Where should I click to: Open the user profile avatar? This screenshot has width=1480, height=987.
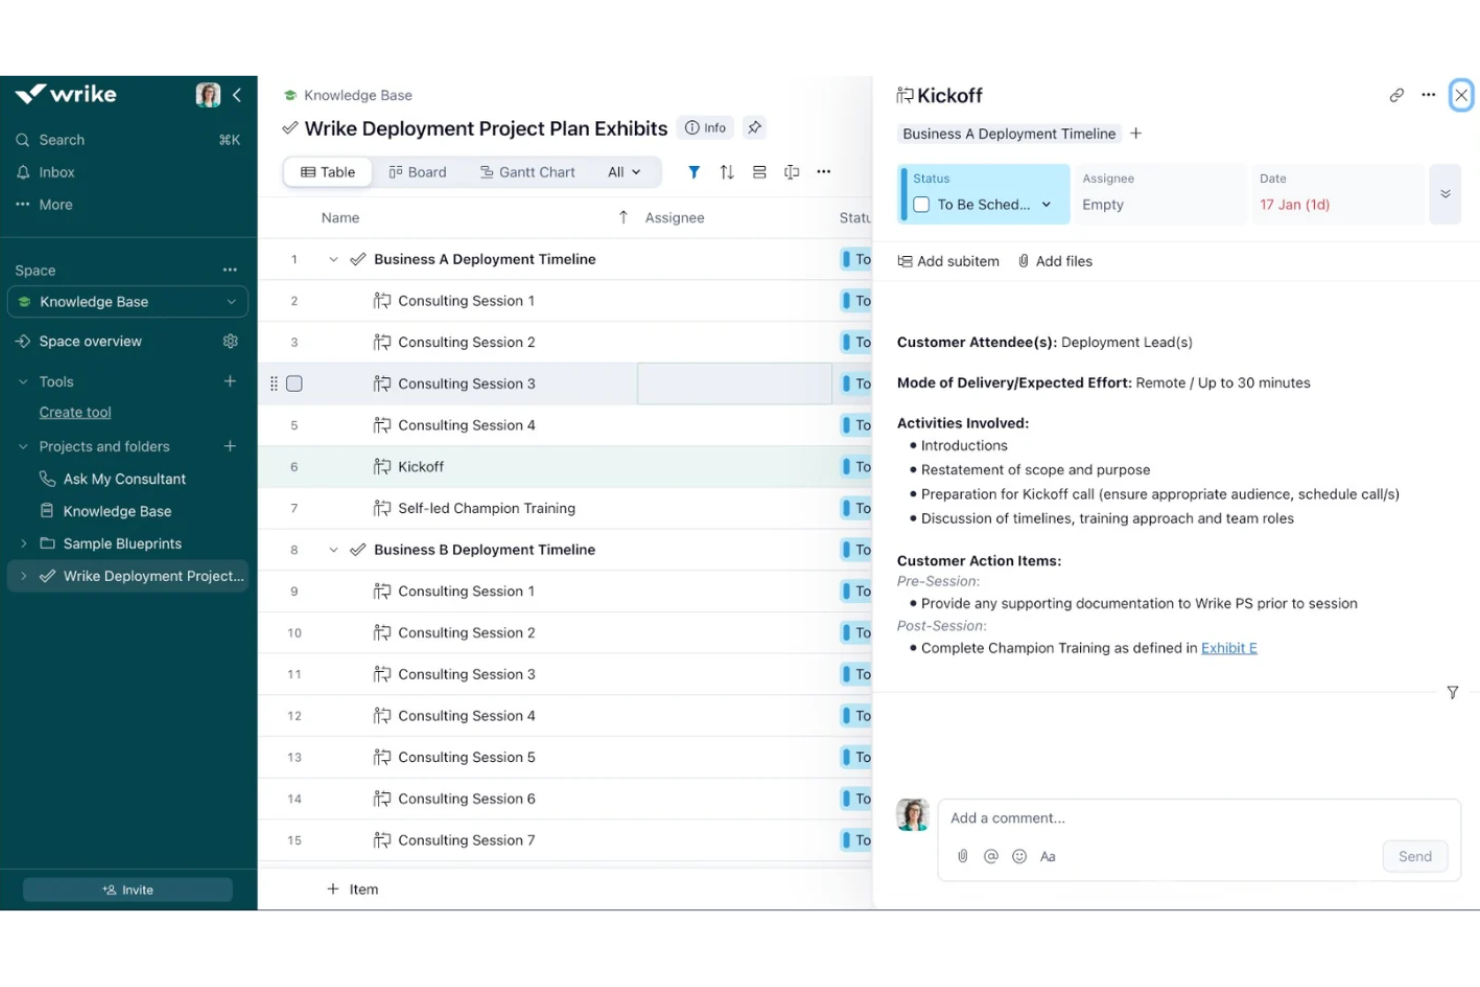208,95
